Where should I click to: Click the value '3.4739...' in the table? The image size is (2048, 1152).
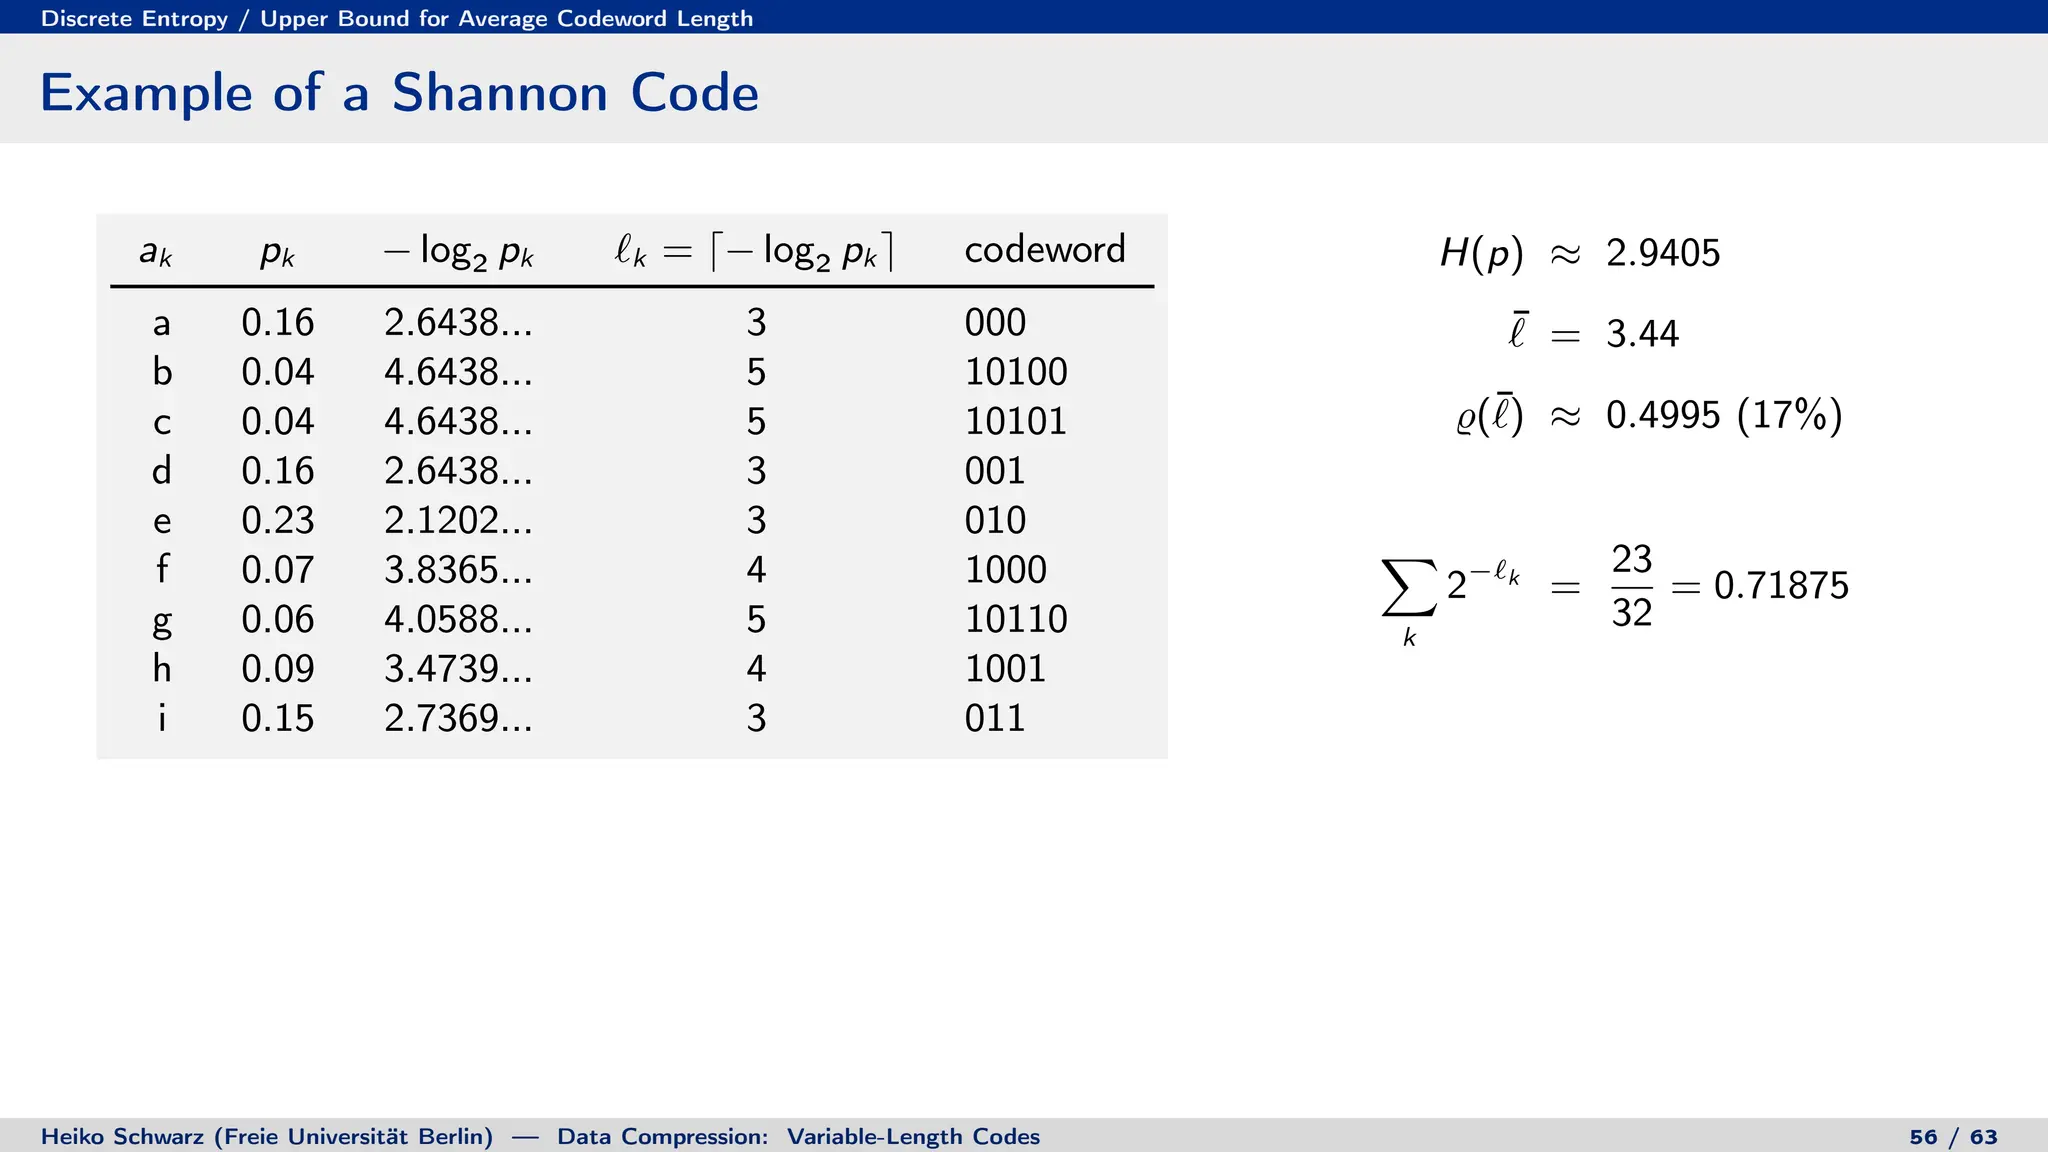459,669
